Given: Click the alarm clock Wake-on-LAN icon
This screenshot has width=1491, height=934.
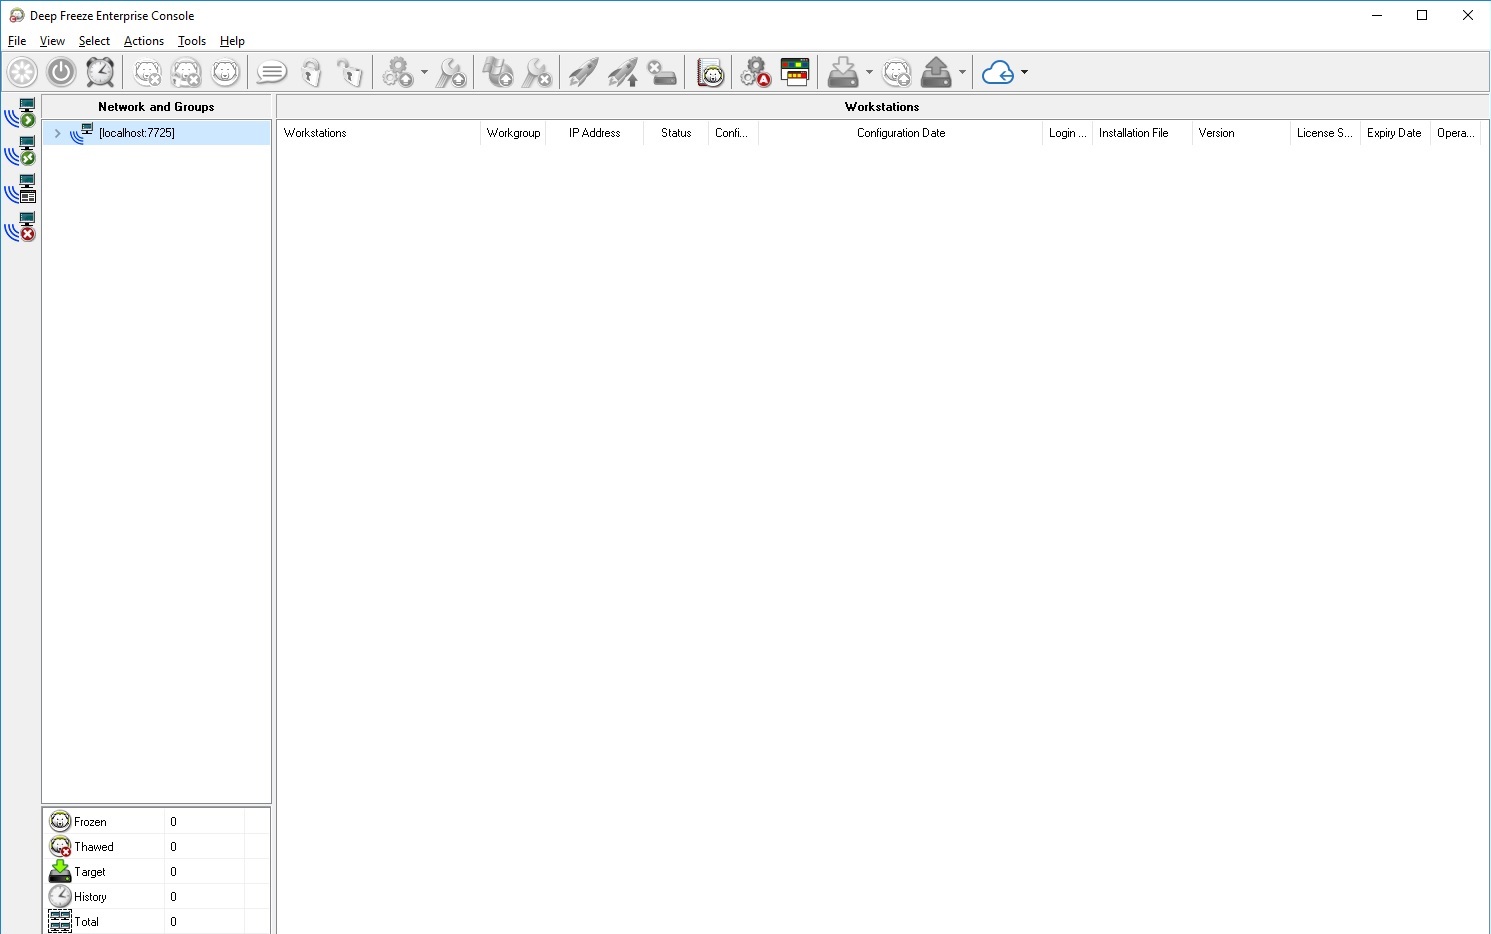Looking at the screenshot, I should tap(100, 72).
